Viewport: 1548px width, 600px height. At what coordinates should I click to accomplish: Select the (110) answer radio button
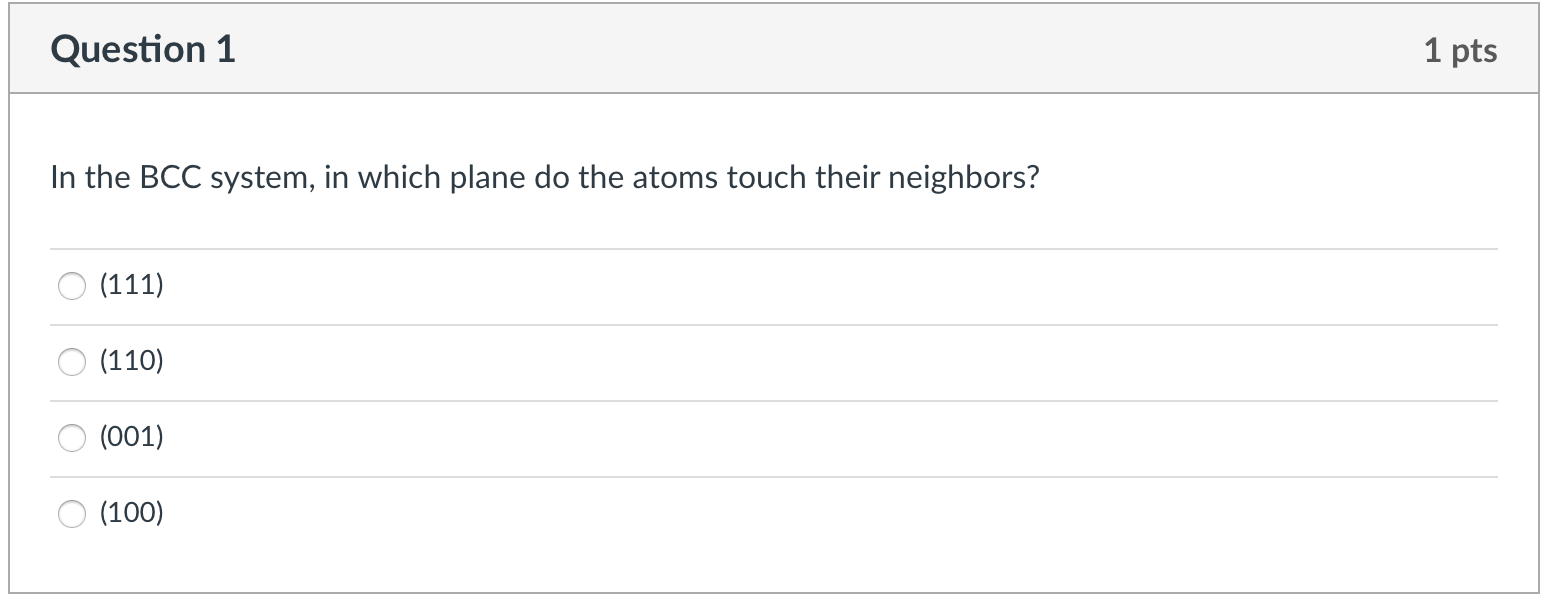[x=71, y=362]
